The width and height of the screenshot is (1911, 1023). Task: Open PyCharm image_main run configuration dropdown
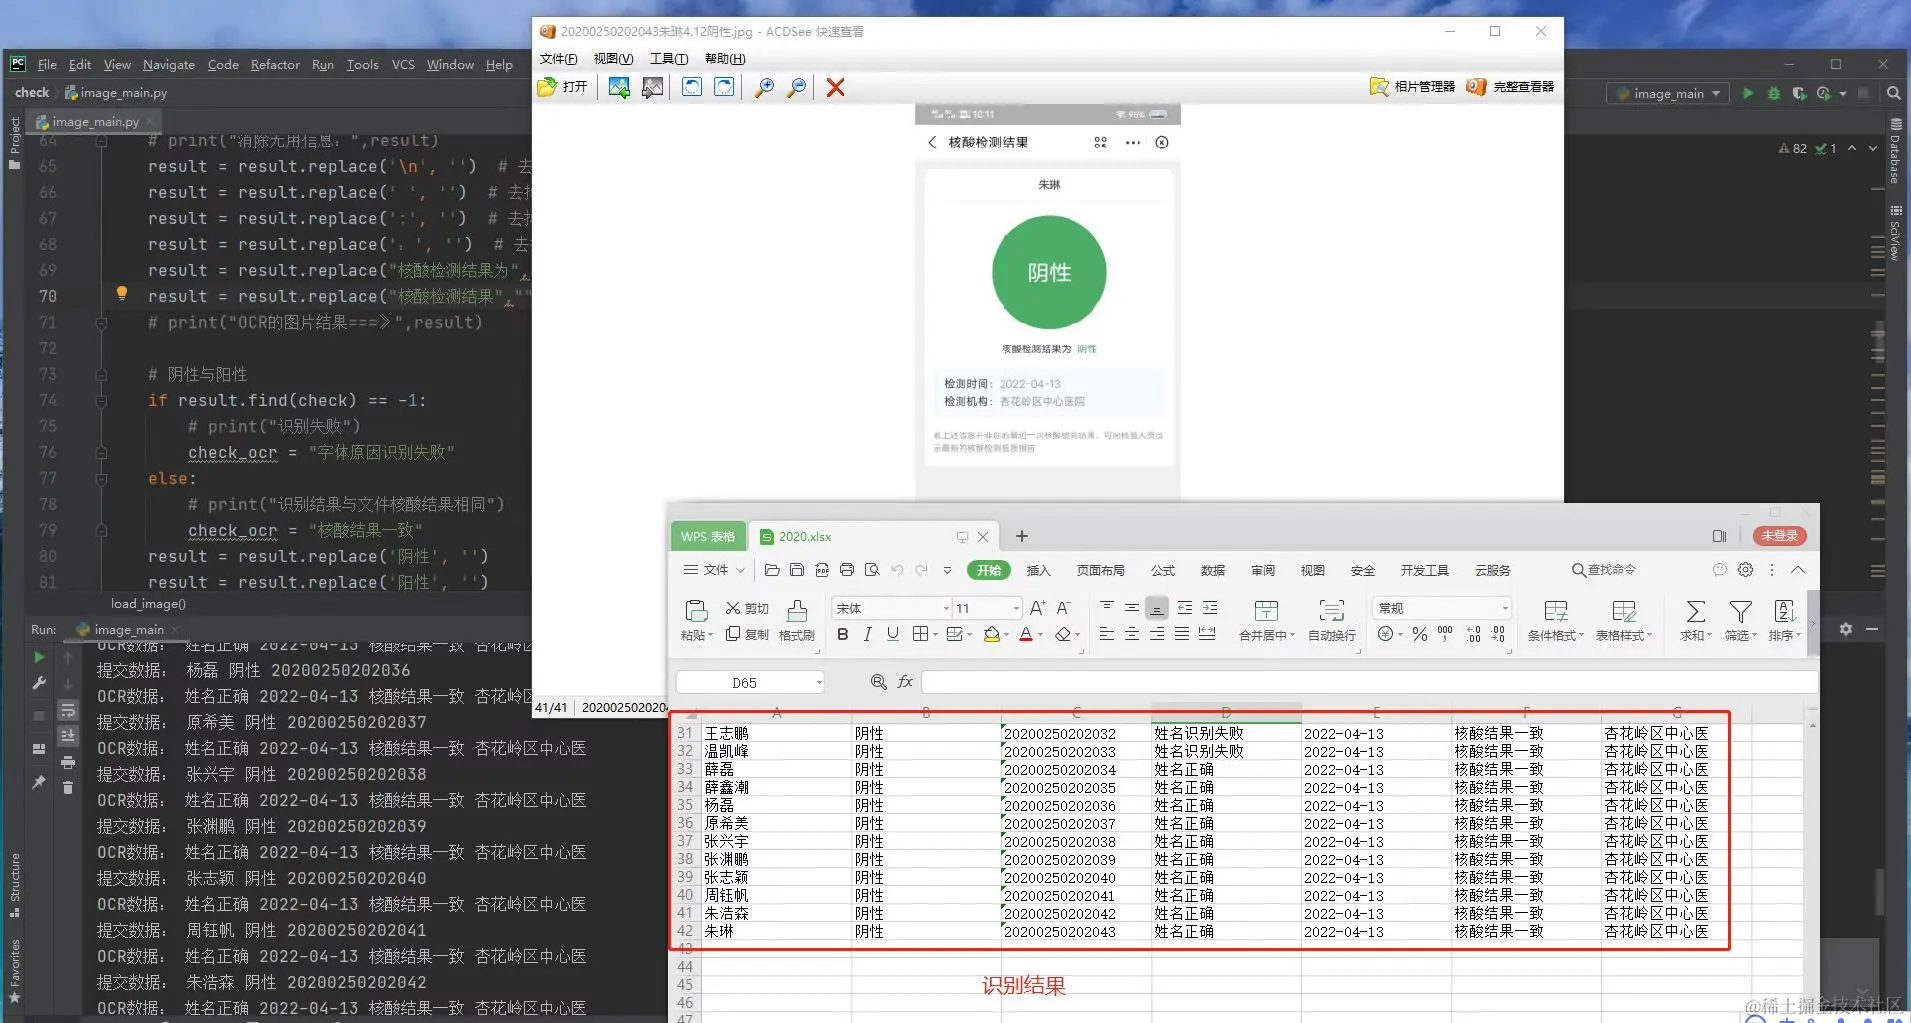click(1669, 93)
